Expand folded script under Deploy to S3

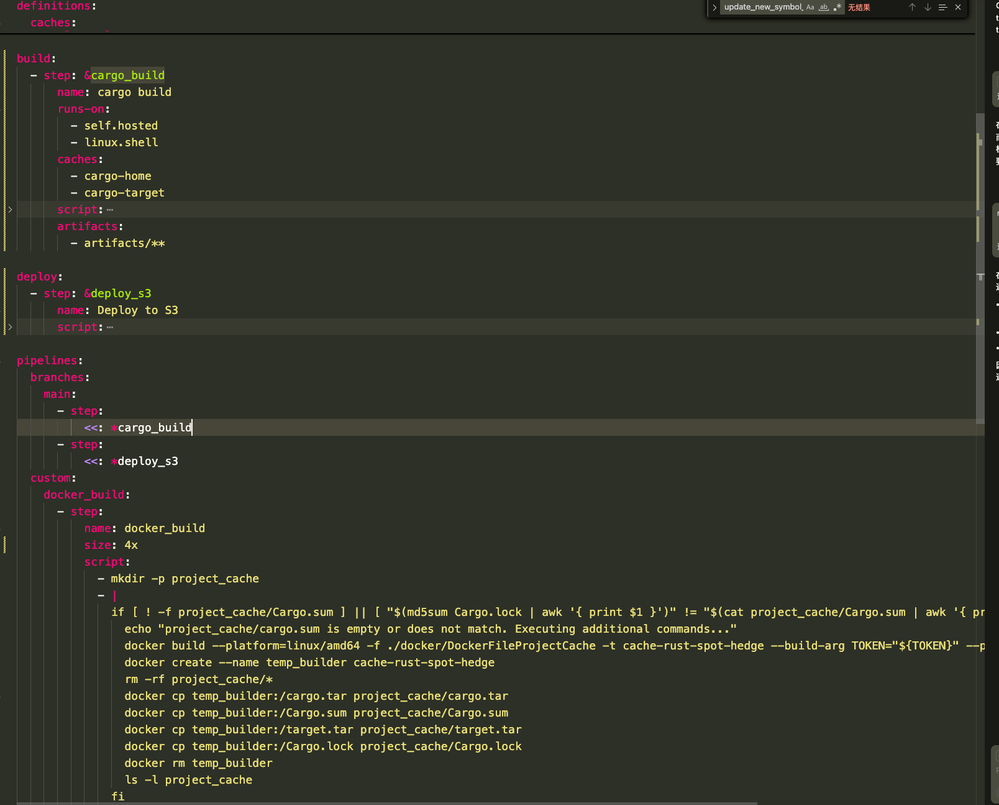(x=10, y=327)
